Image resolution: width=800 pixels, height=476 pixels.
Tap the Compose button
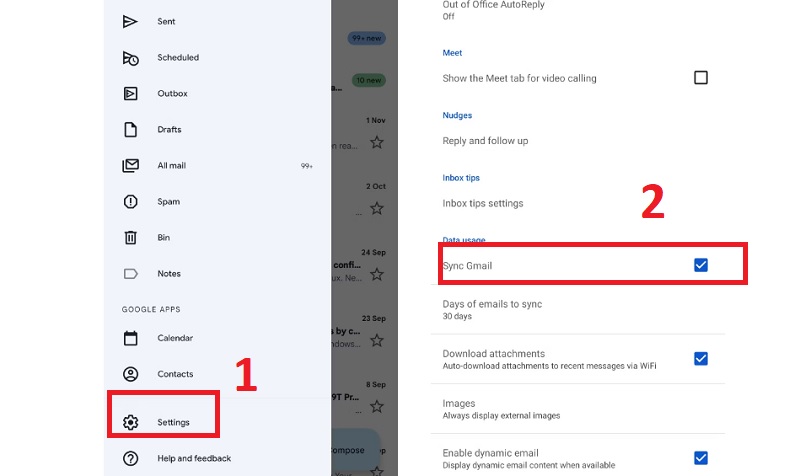coord(355,450)
